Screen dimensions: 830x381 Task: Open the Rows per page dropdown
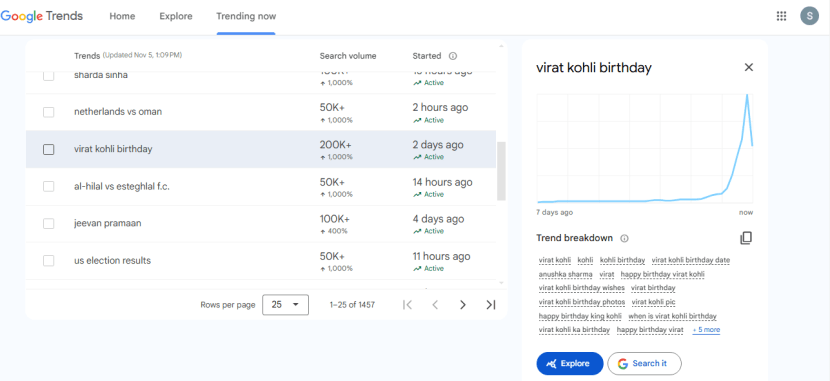[285, 305]
